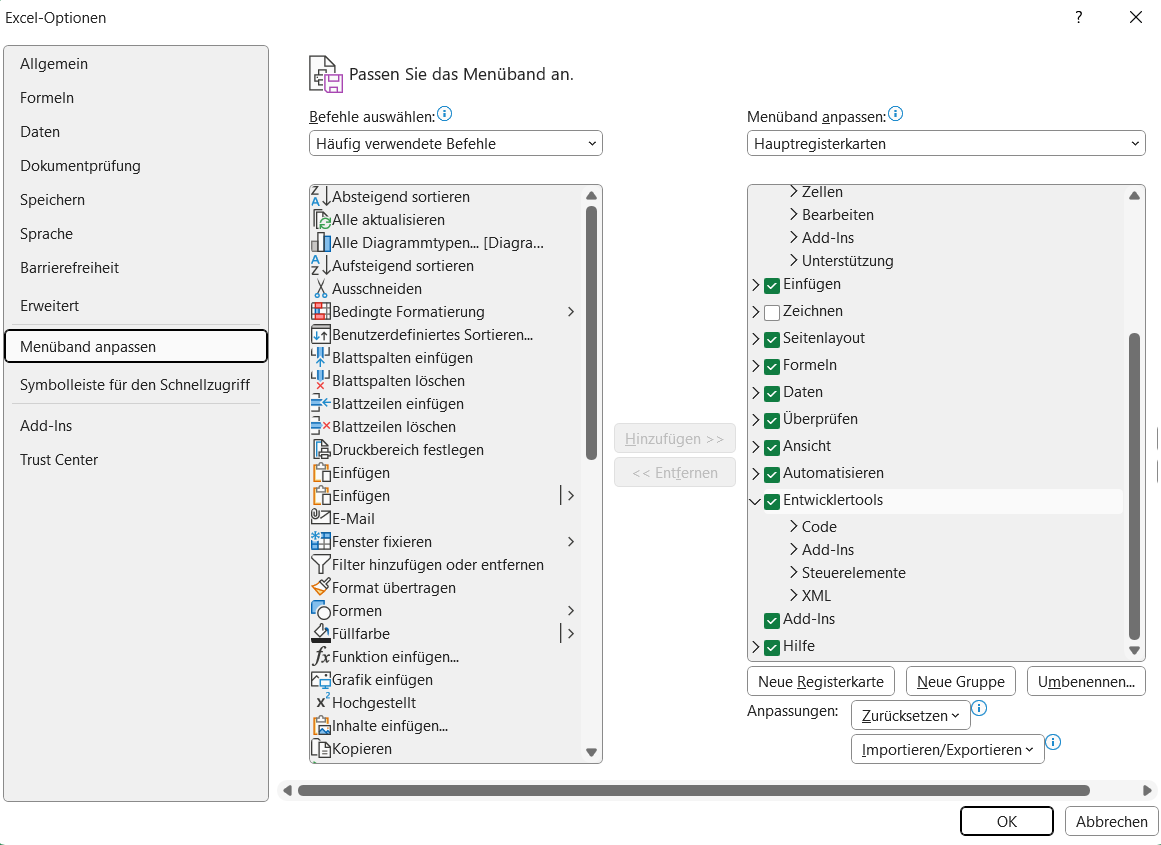Open the Importieren/Exportieren dropdown

pyautogui.click(x=948, y=749)
